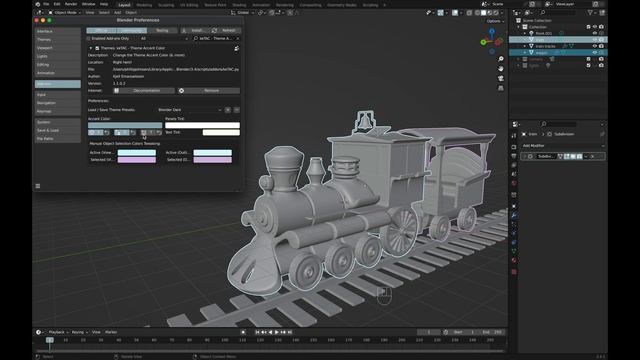Viewport: 640px width, 360px height.
Task: Collapse the Theme Accent Color add-on details
Action: tap(91, 48)
